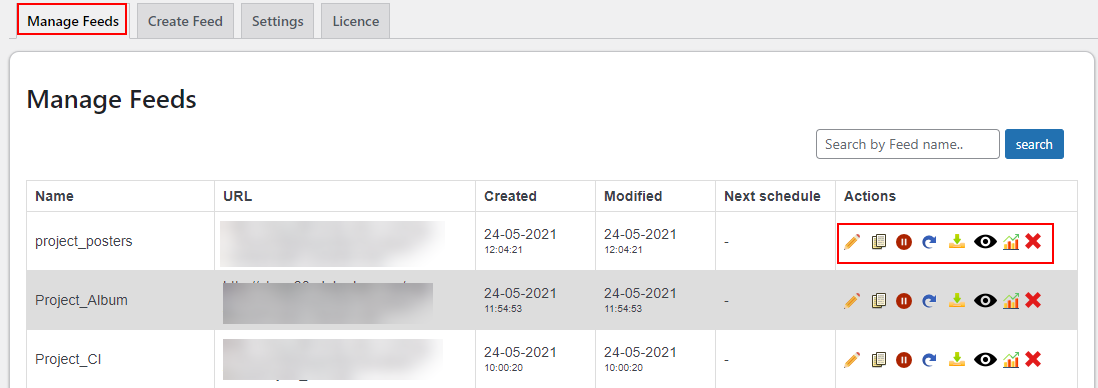The height and width of the screenshot is (388, 1098).
Task: Refresh the project_posters feed
Action: pos(930,242)
